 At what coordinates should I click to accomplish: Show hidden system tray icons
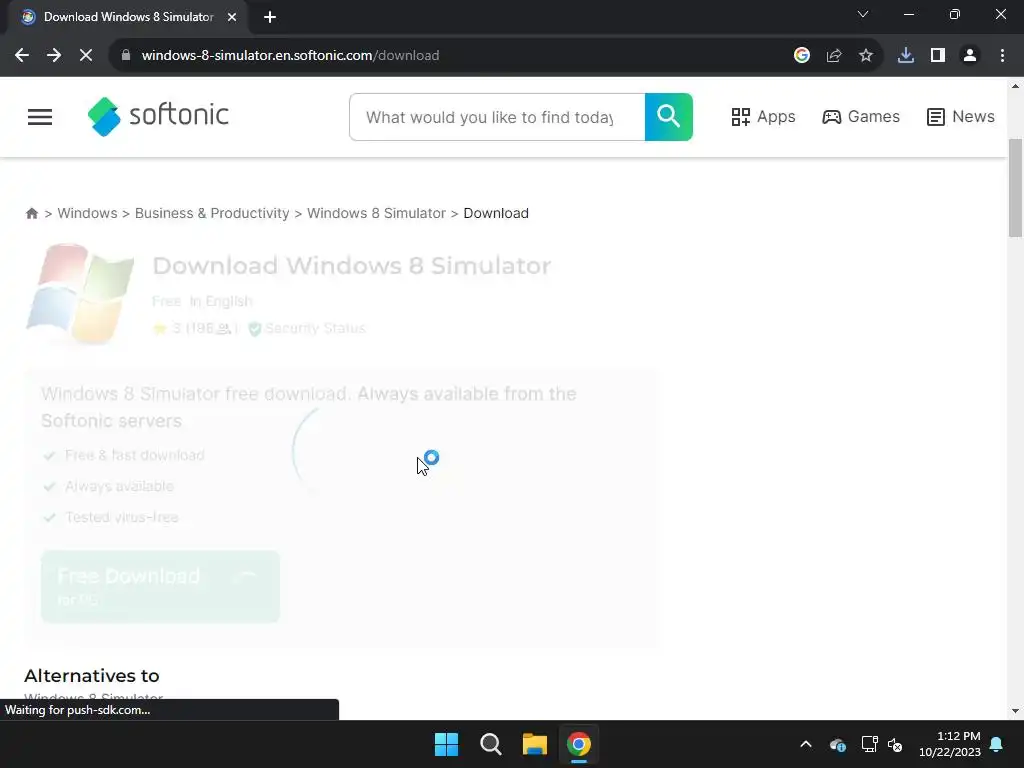(x=806, y=744)
